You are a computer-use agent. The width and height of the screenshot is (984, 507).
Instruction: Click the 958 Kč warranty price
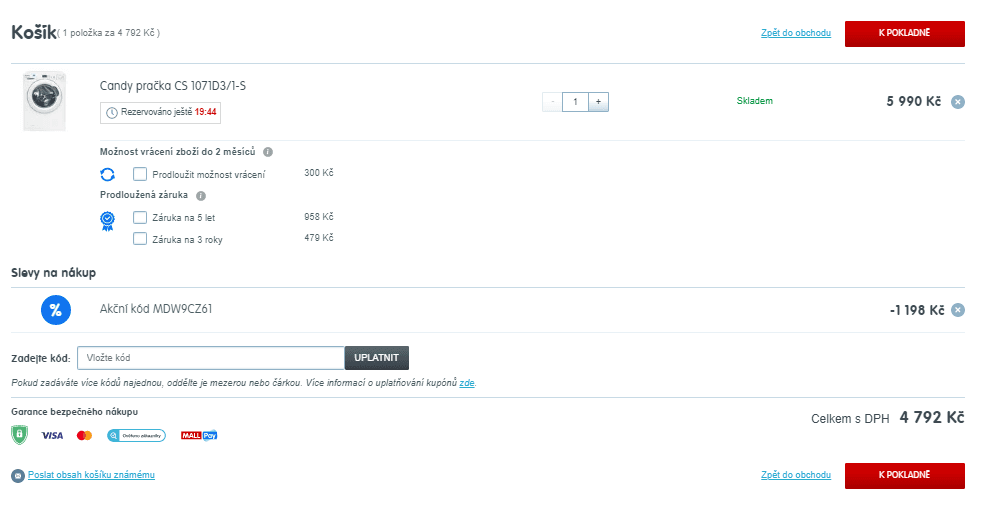click(x=319, y=216)
